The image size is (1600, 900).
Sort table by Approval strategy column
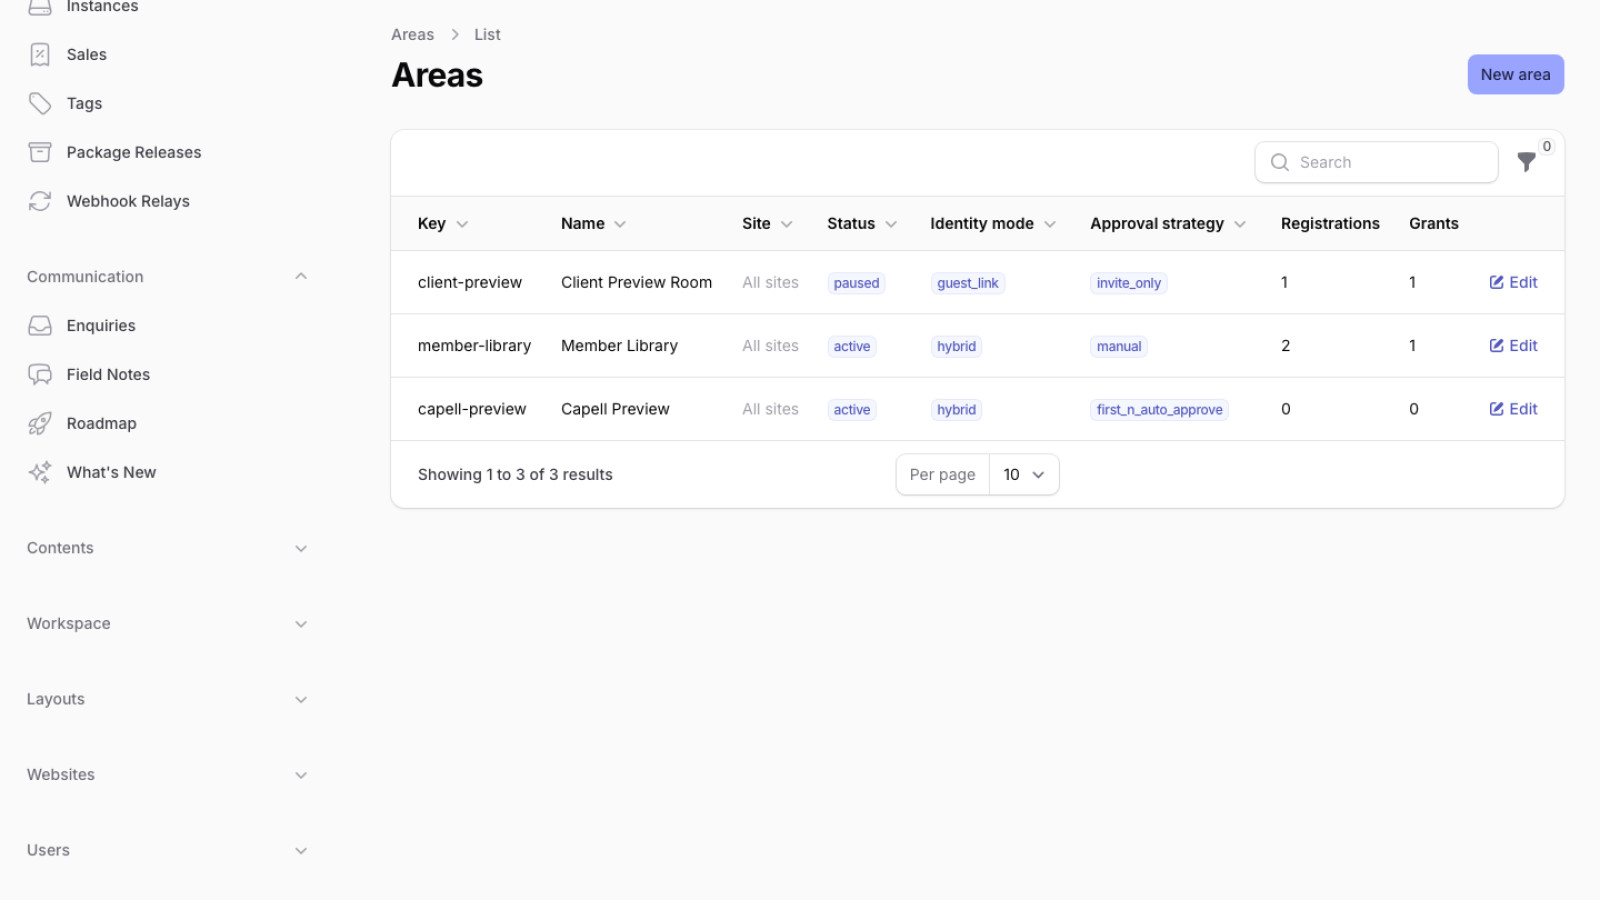pyautogui.click(x=1168, y=224)
